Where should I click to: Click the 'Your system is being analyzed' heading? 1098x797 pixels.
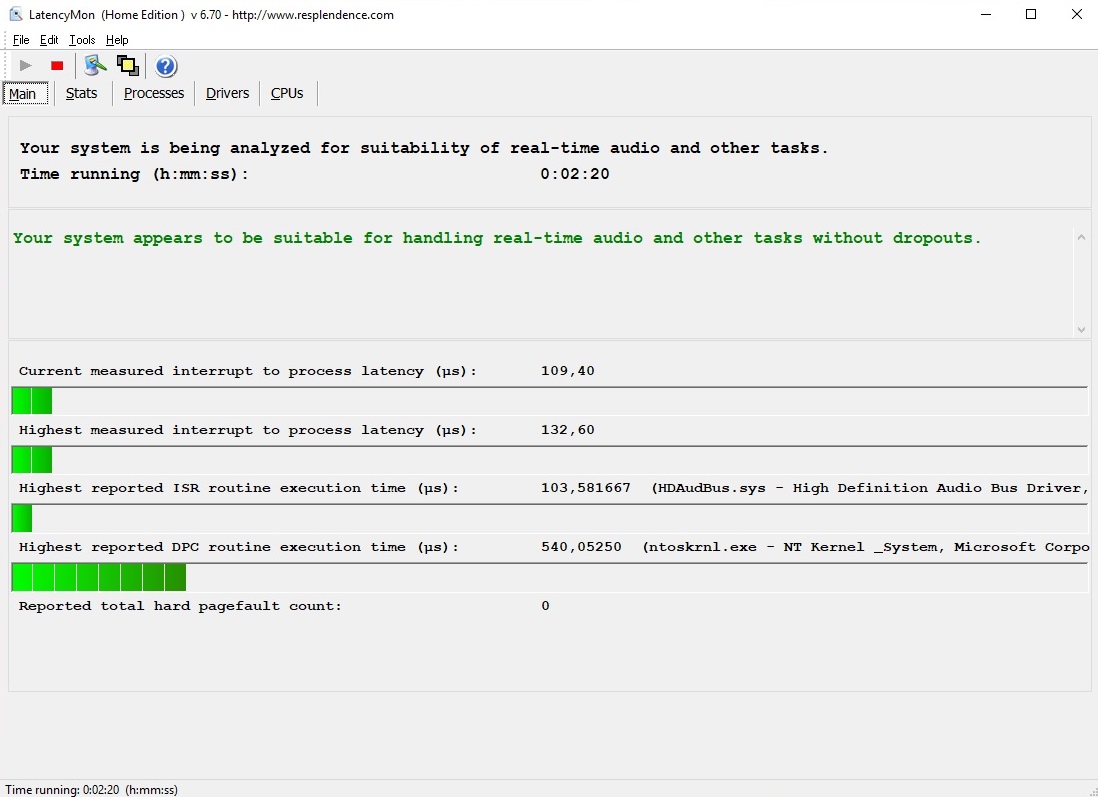click(x=424, y=148)
